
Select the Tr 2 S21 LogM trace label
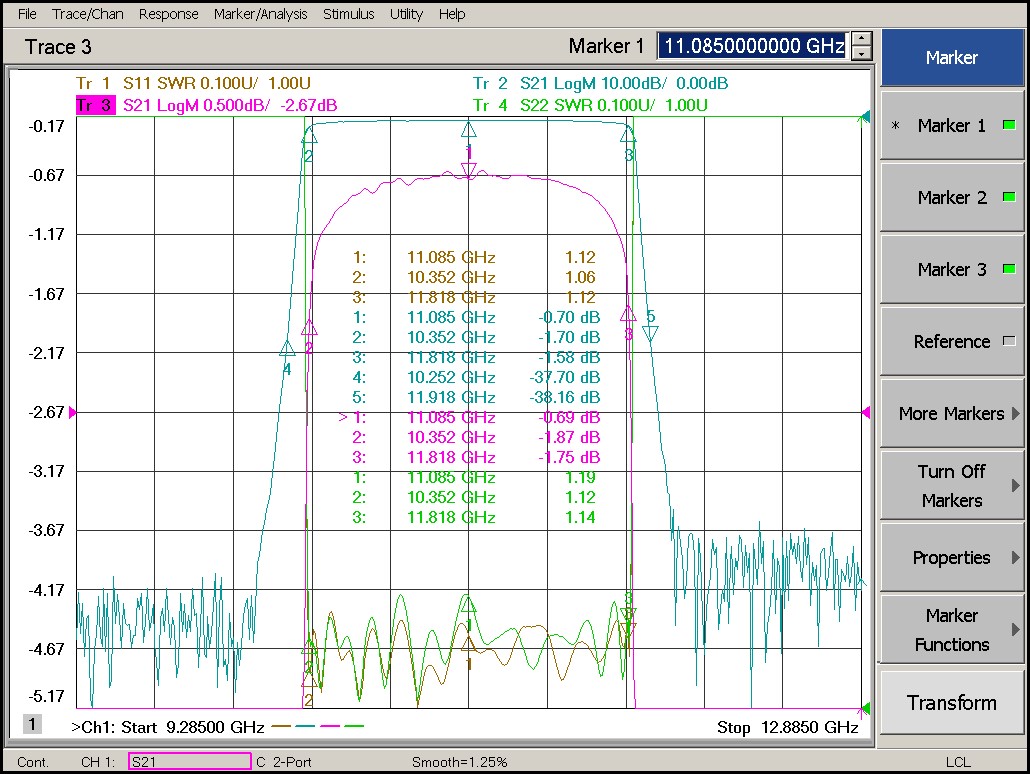(600, 83)
